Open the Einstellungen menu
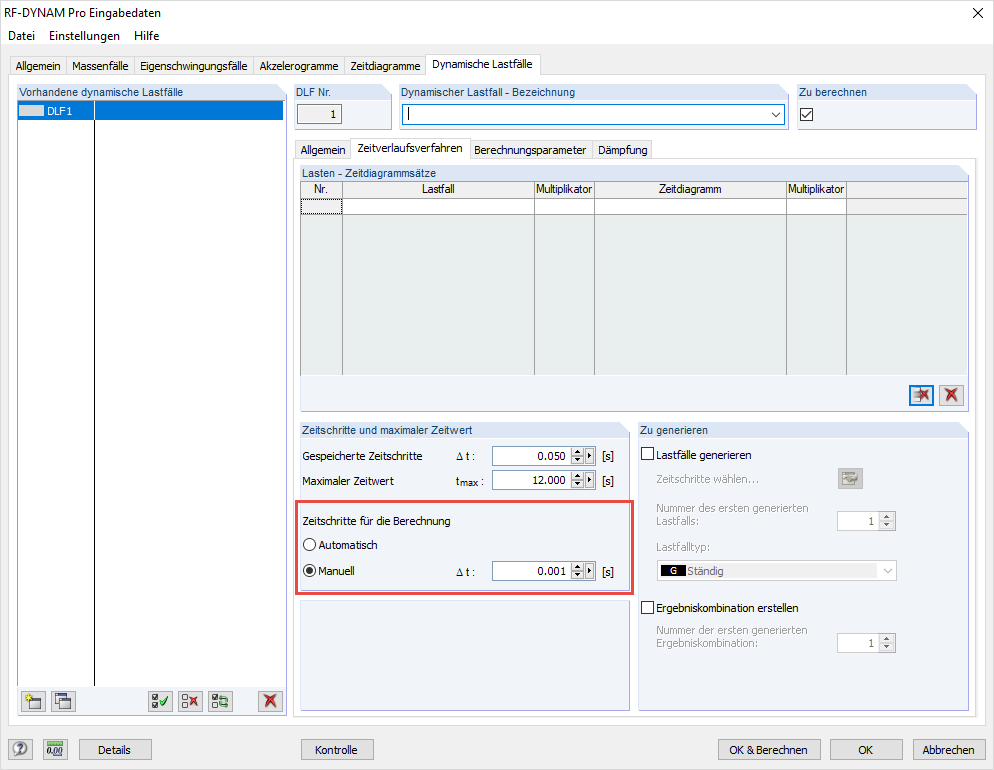The width and height of the screenshot is (994, 770). click(x=84, y=35)
